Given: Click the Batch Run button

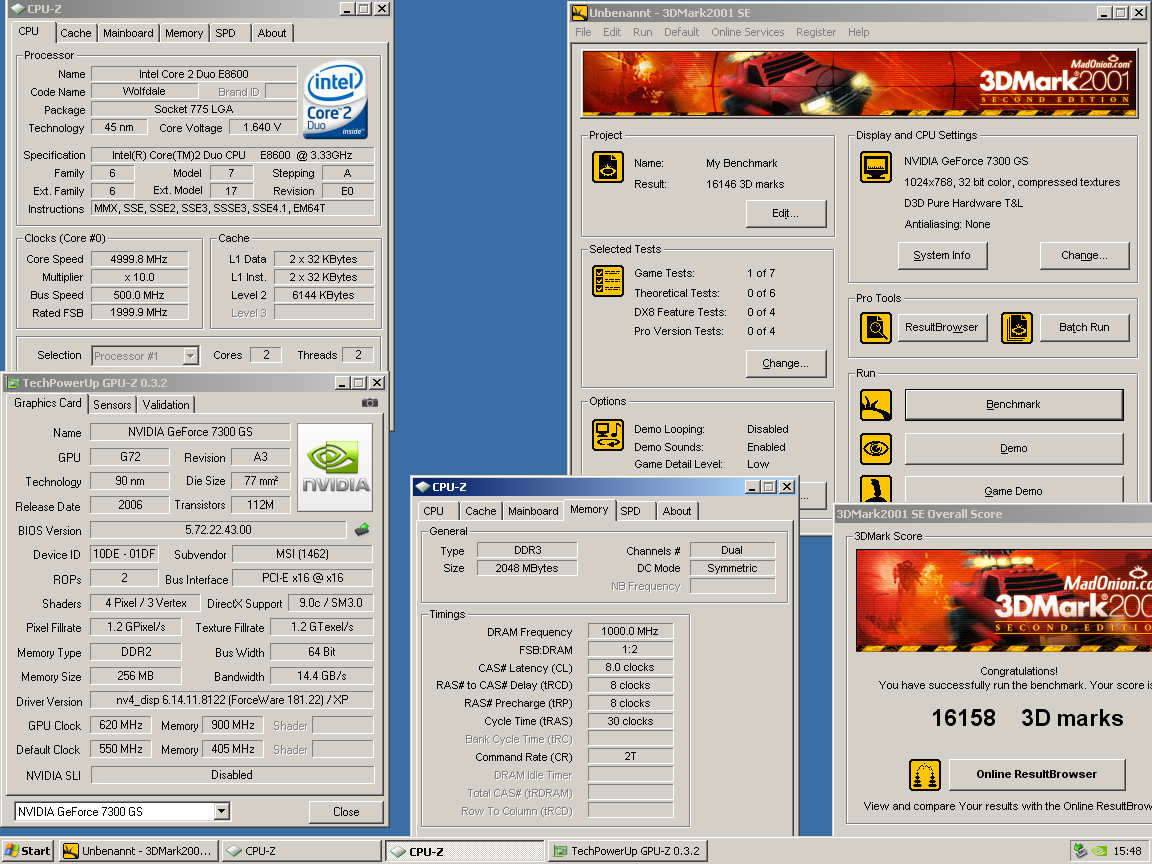Looking at the screenshot, I should 1084,327.
